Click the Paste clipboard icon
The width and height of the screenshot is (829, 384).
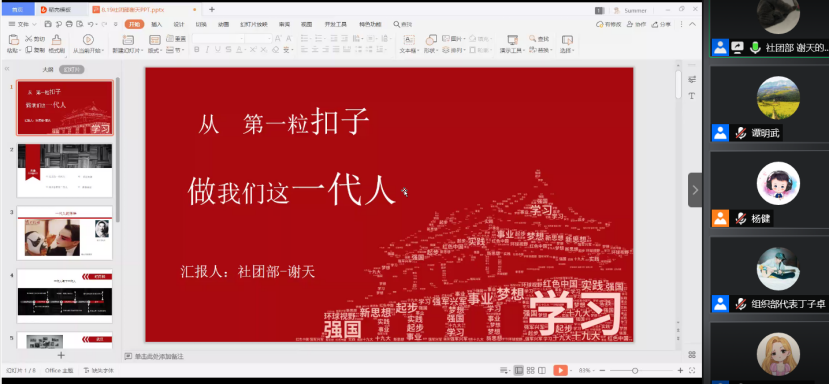(13, 40)
